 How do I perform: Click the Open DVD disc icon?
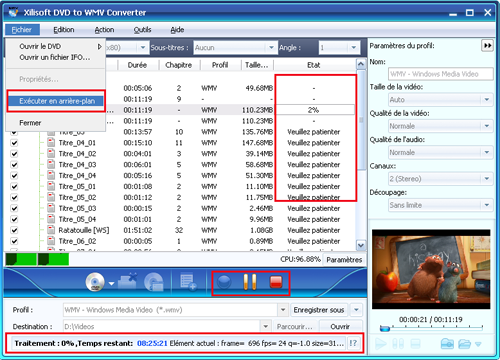95,282
